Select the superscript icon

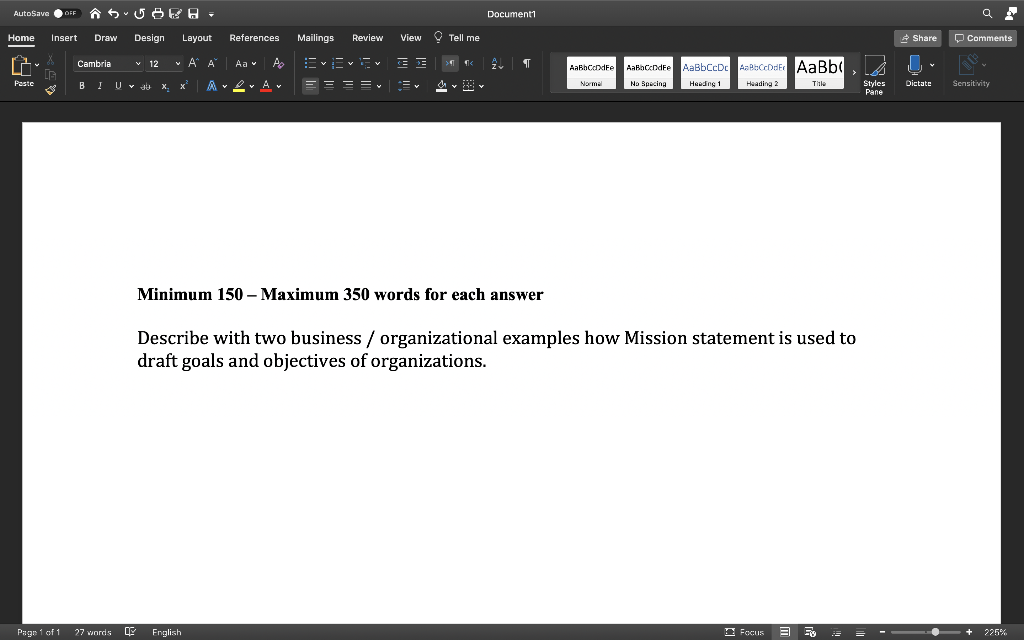pyautogui.click(x=182, y=86)
